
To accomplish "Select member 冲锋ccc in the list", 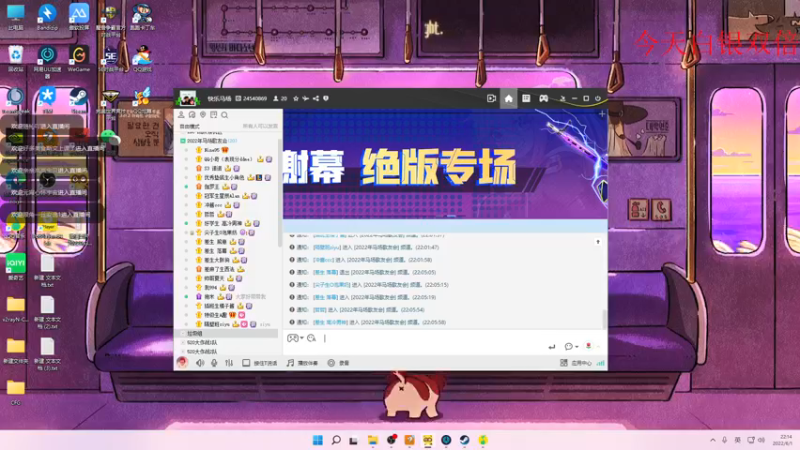I will pyautogui.click(x=213, y=205).
